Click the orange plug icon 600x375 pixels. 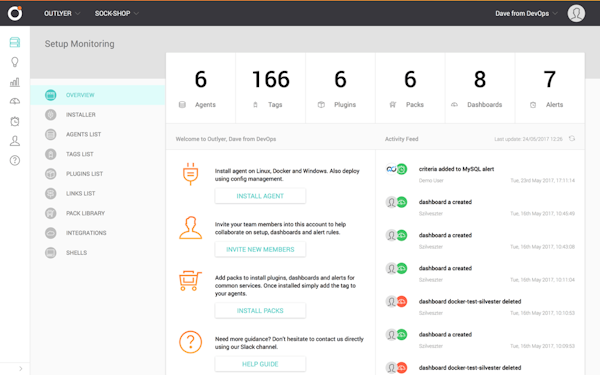click(x=190, y=174)
